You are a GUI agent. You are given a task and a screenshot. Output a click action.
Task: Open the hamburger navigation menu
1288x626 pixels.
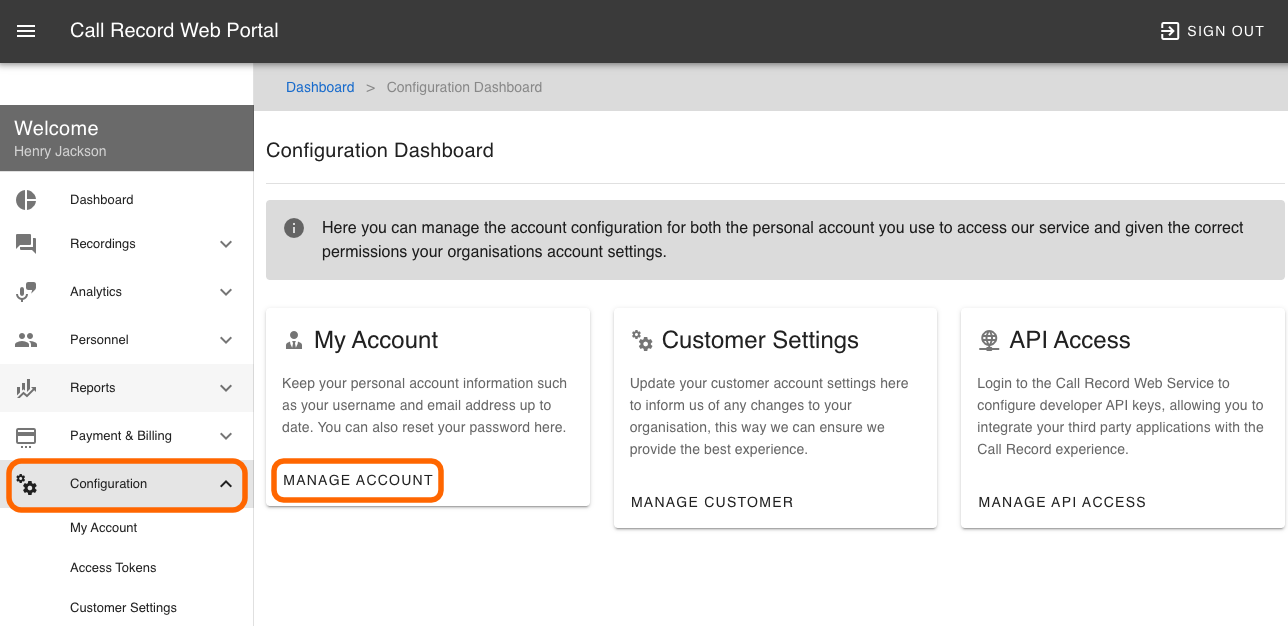(27, 31)
